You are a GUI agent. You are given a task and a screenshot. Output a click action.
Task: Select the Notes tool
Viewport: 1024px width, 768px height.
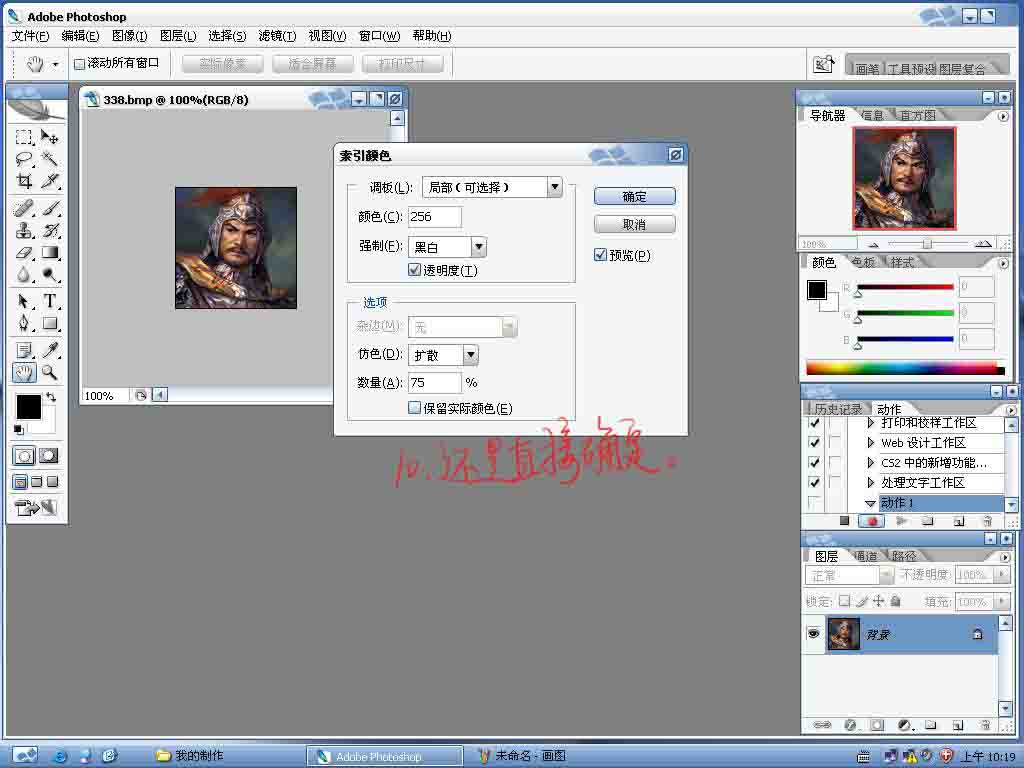pos(24,351)
